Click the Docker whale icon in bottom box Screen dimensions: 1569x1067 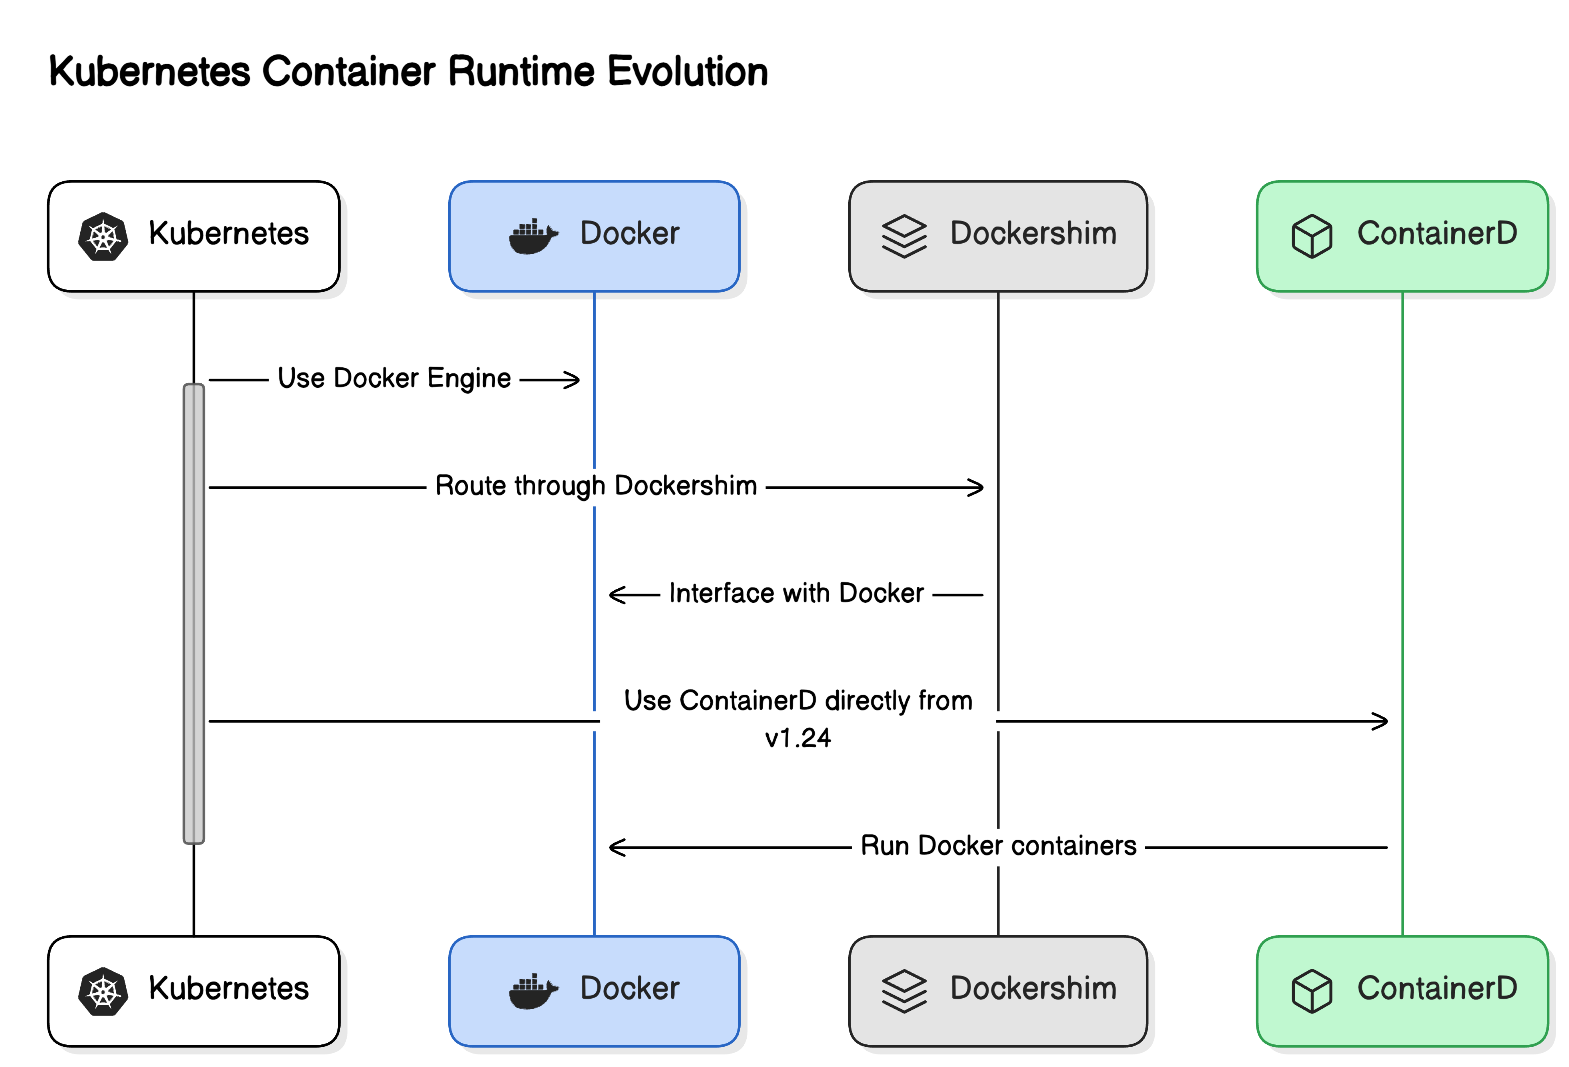pyautogui.click(x=533, y=992)
